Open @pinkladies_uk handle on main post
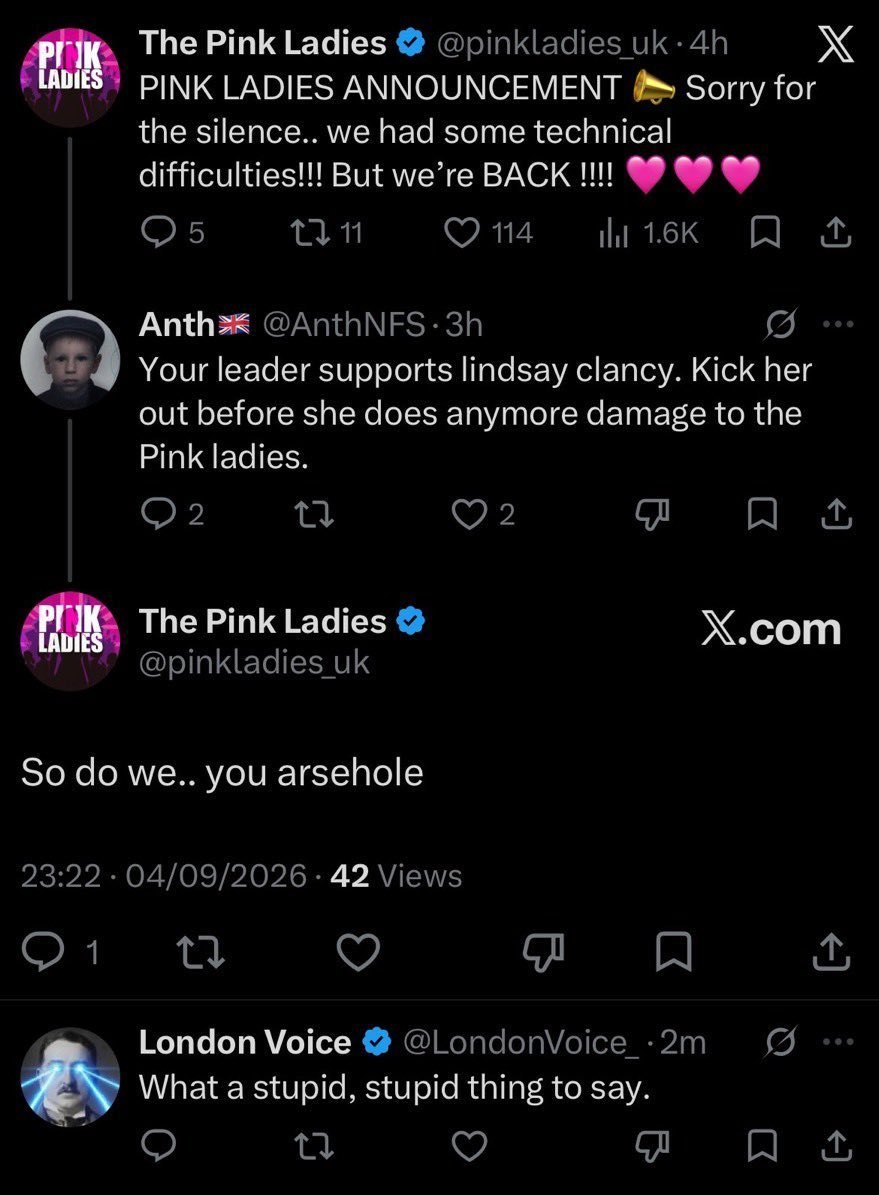This screenshot has height=1195, width=879. (254, 662)
